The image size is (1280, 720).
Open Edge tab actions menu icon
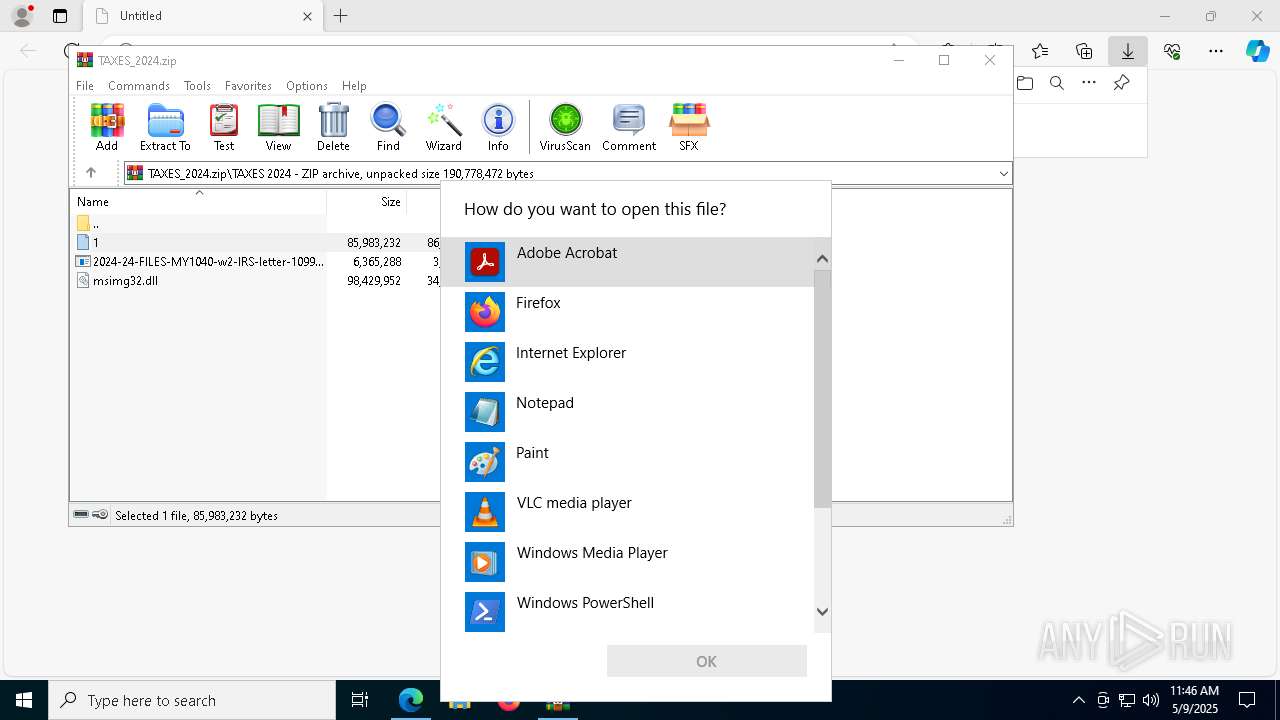(x=60, y=16)
